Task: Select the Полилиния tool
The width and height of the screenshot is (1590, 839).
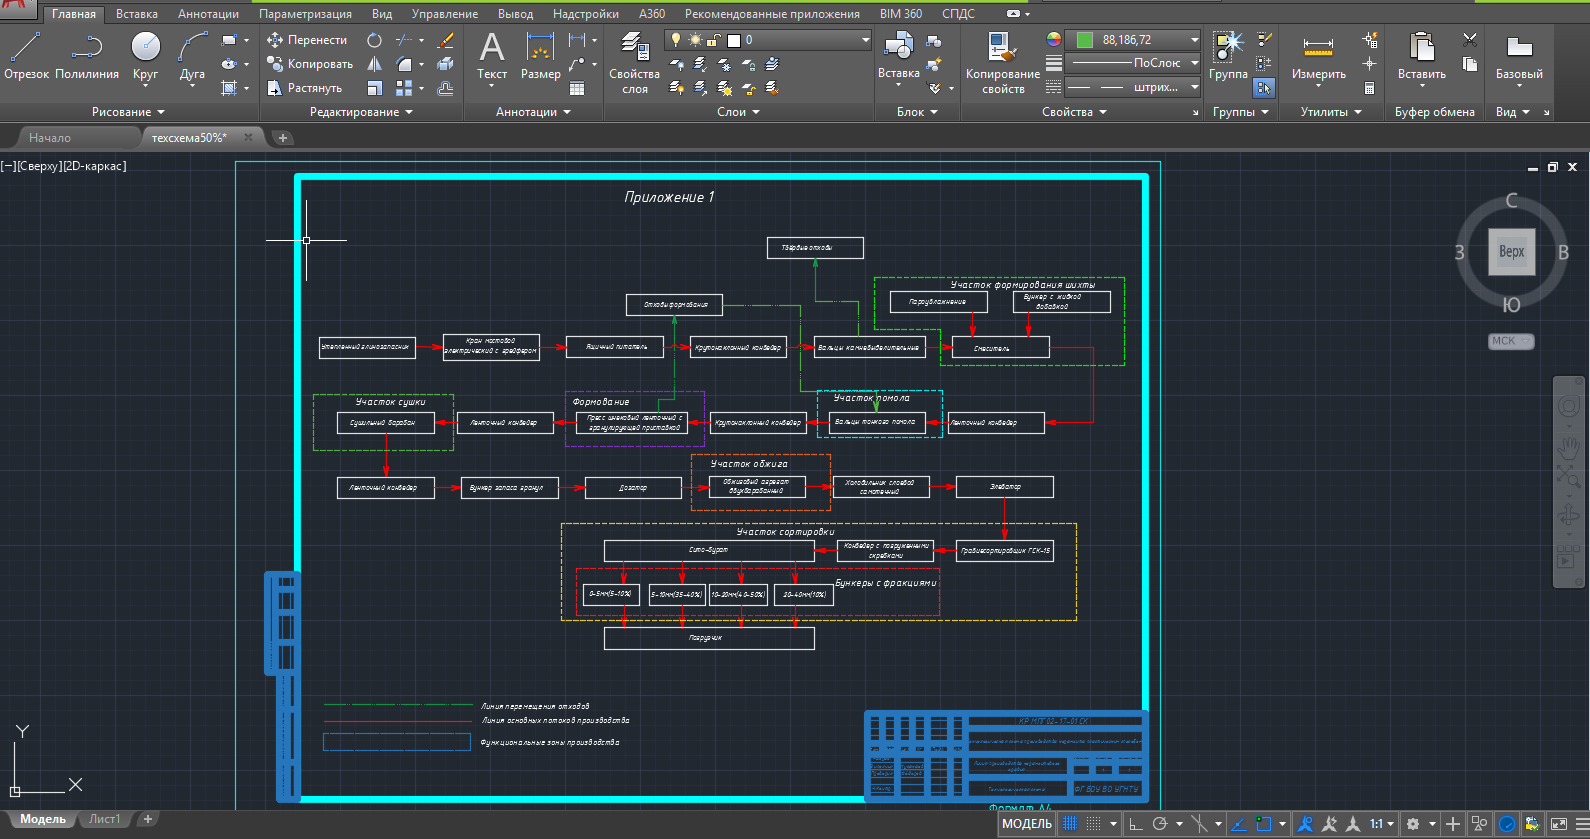Action: click(x=87, y=56)
